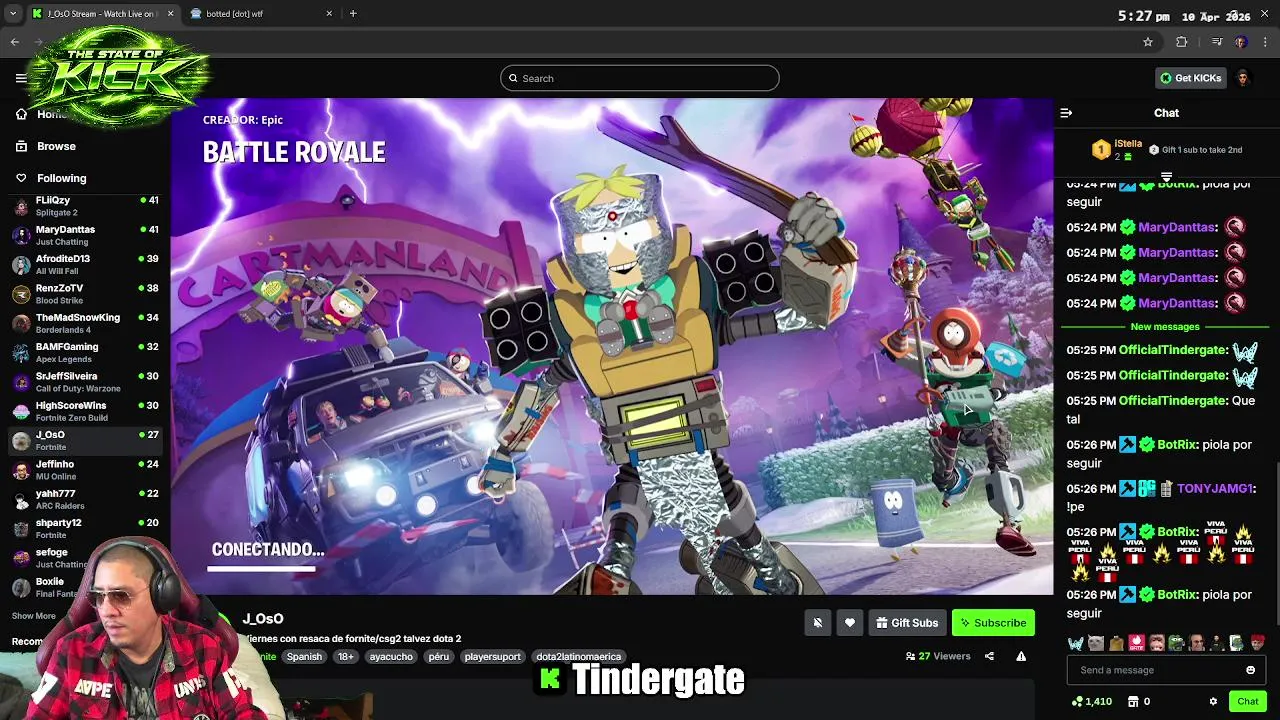
Task: Click TONYJAMG1 username in chat
Action: tap(1215, 489)
